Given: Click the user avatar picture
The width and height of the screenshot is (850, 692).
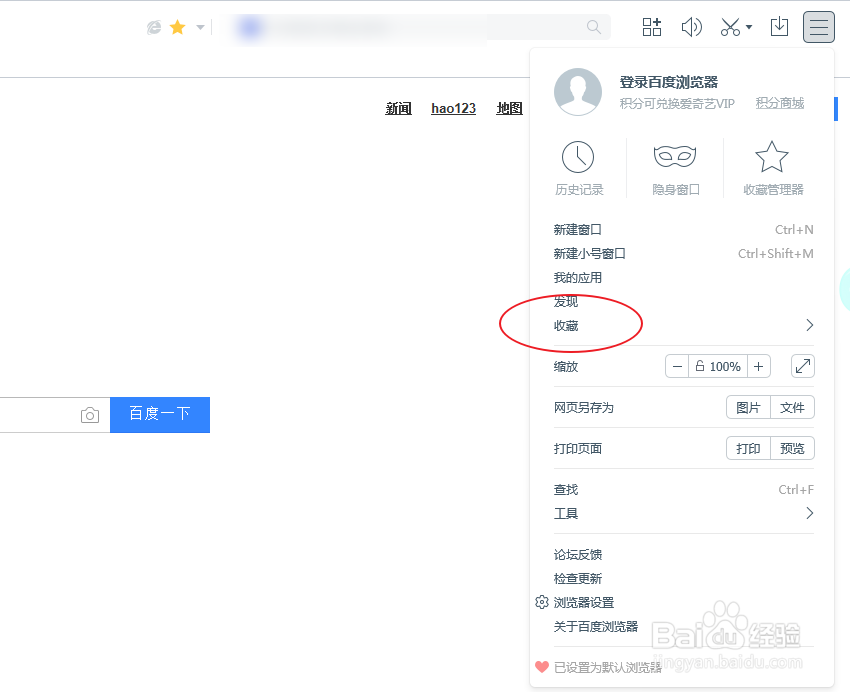Looking at the screenshot, I should [578, 92].
